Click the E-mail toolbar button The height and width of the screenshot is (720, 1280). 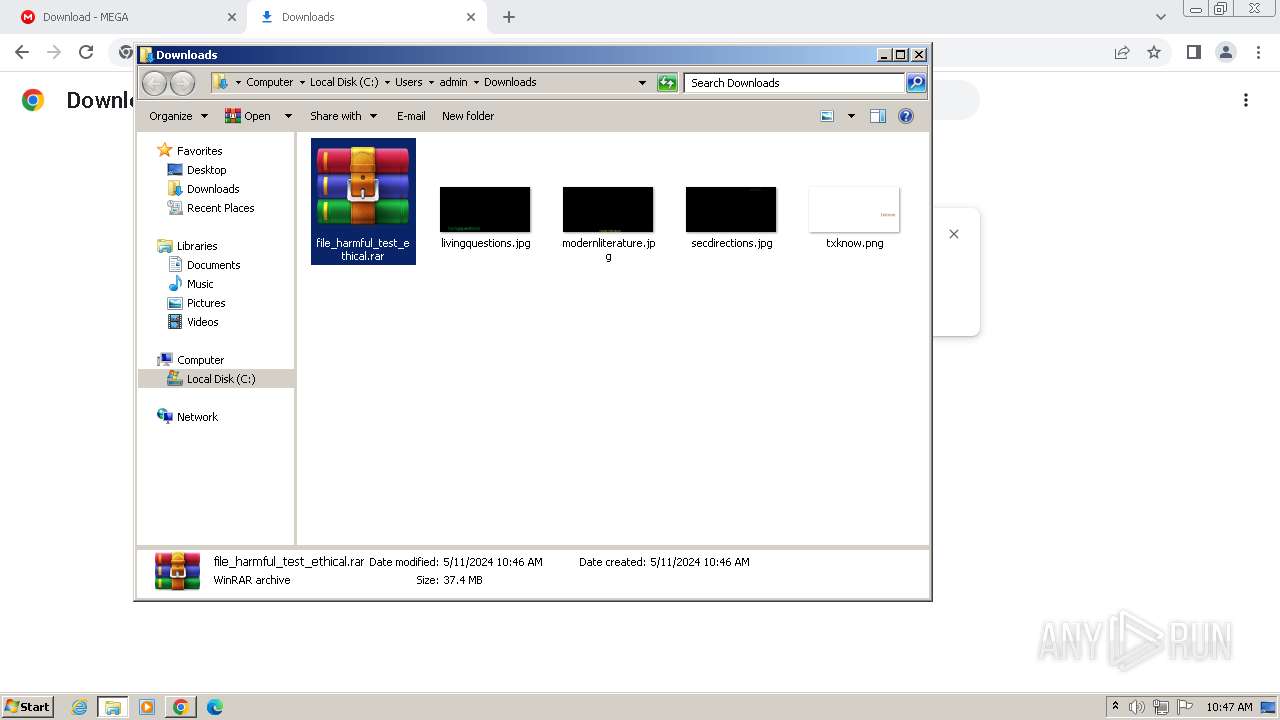click(411, 116)
